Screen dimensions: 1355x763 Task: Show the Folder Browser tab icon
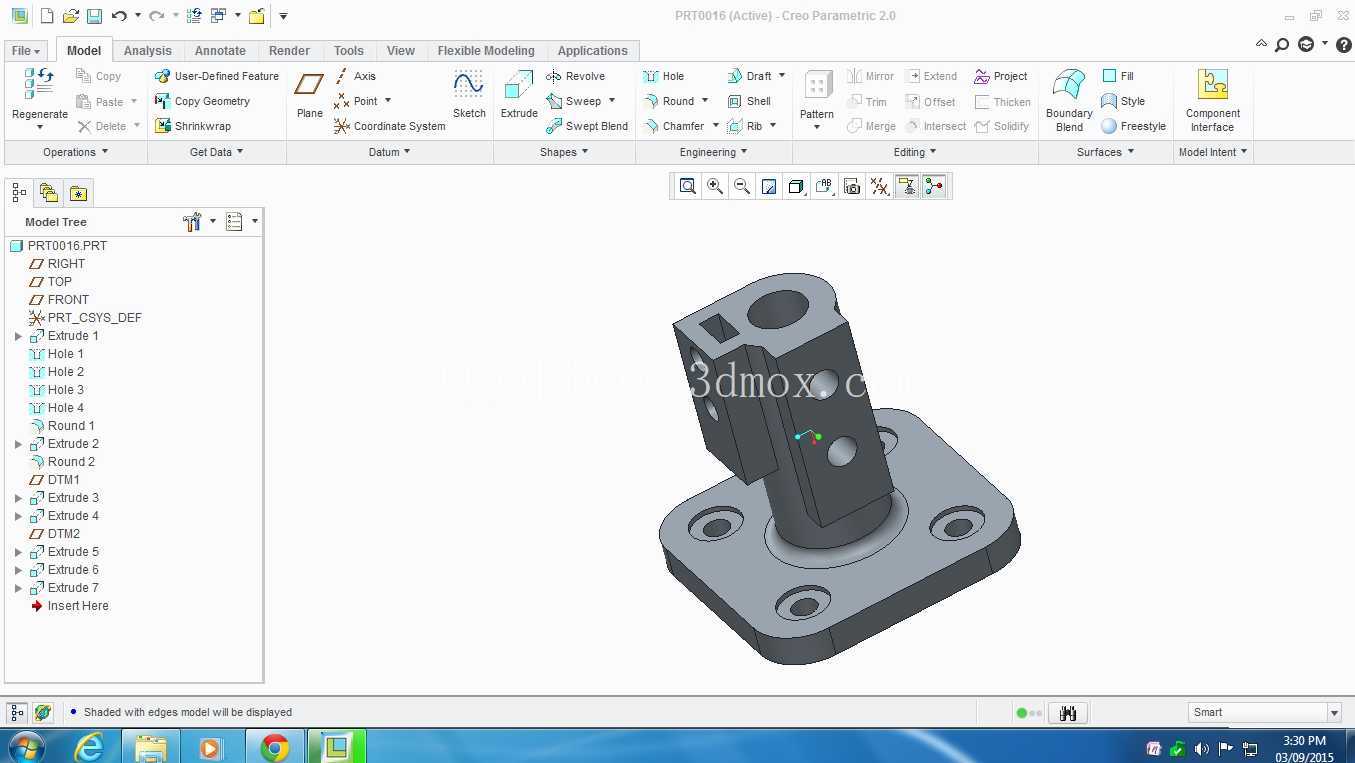pyautogui.click(x=48, y=192)
